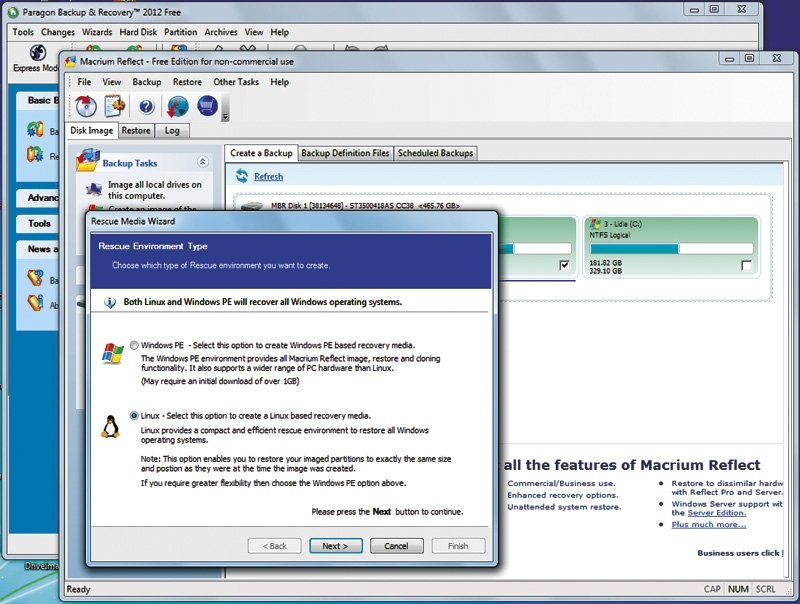Viewport: 800px width, 604px height.
Task: Open the blue question mark help icon
Action: click(x=146, y=106)
